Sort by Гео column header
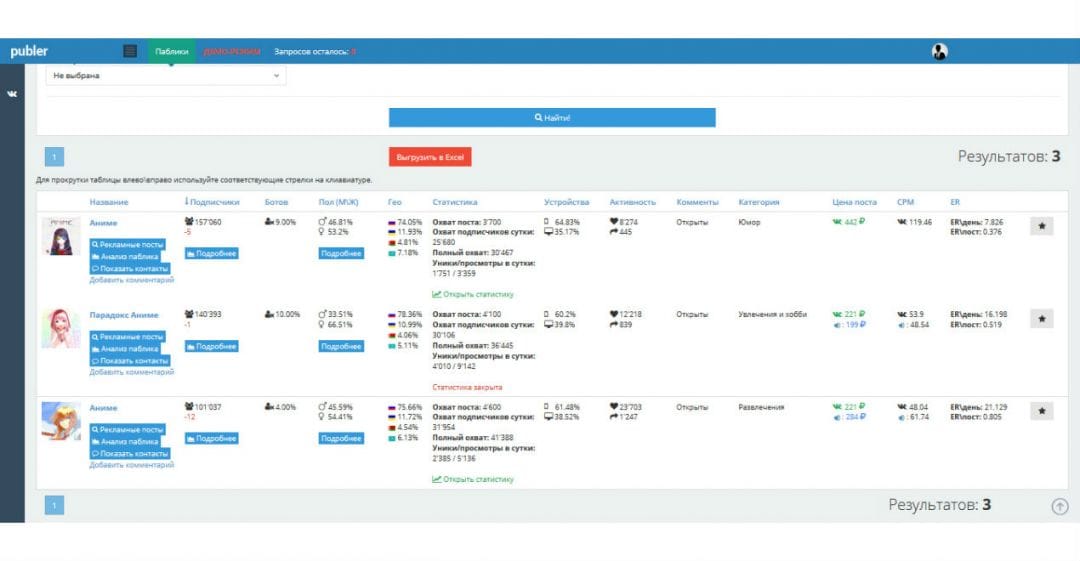This screenshot has height=561, width=1080. click(x=395, y=202)
